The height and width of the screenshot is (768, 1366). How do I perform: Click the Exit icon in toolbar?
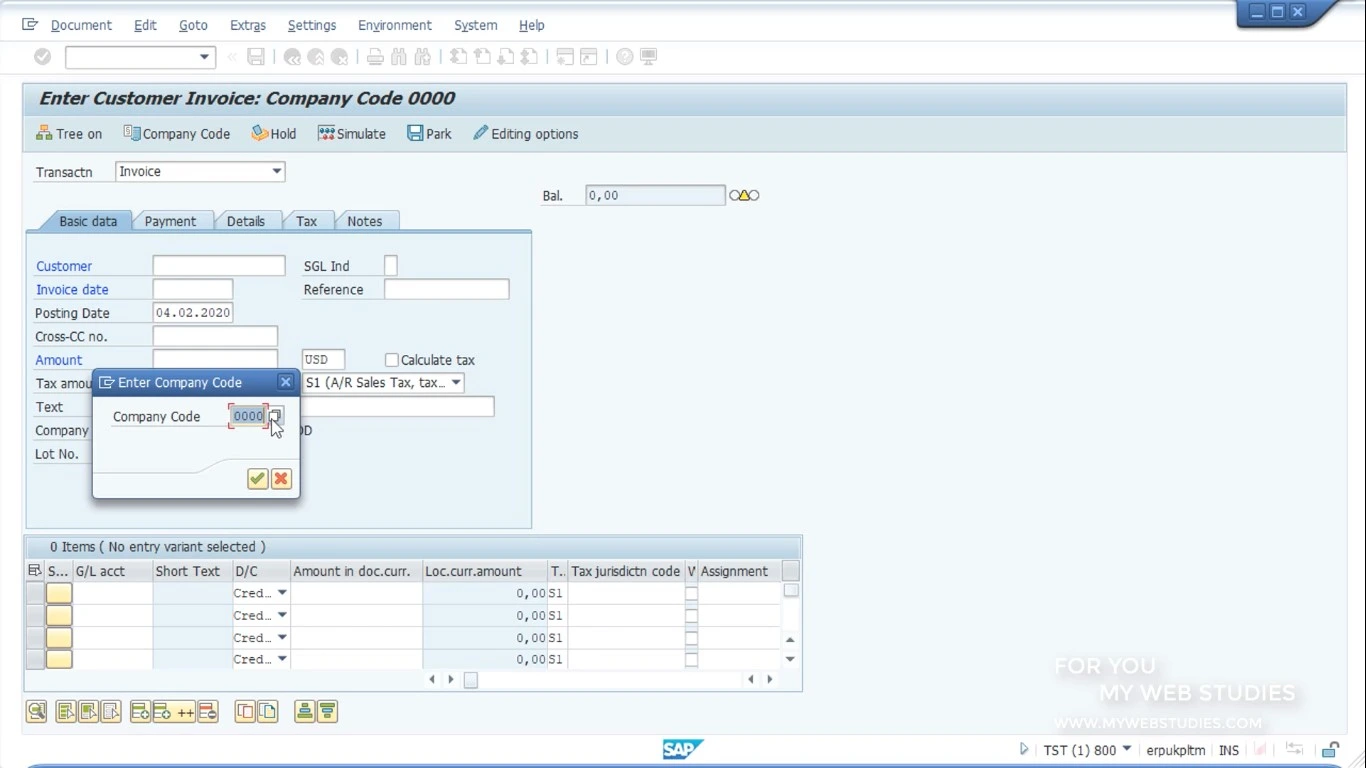pyautogui.click(x=316, y=57)
